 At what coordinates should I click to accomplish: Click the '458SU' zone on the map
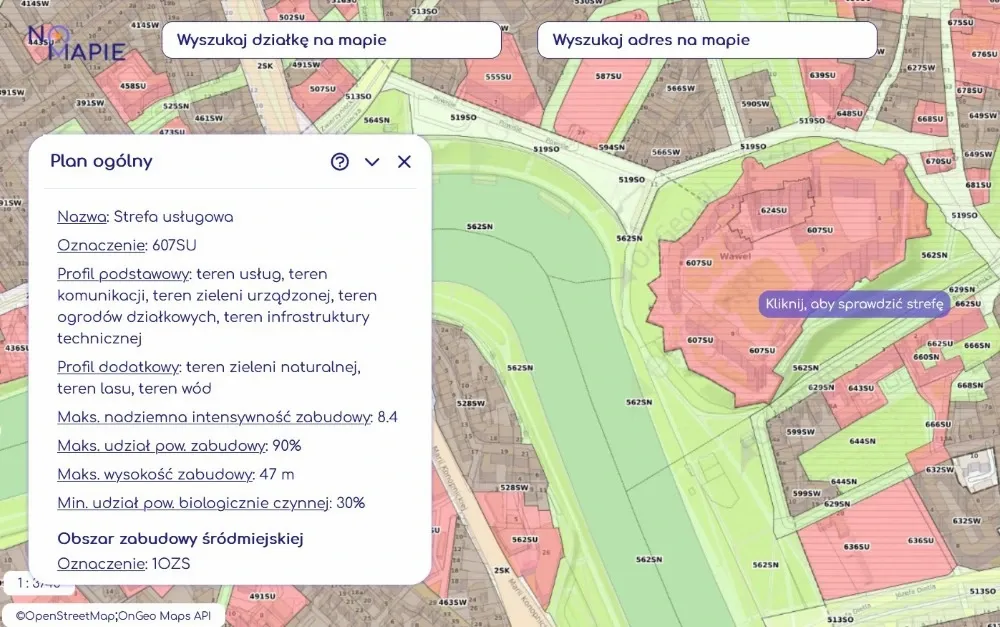[133, 86]
